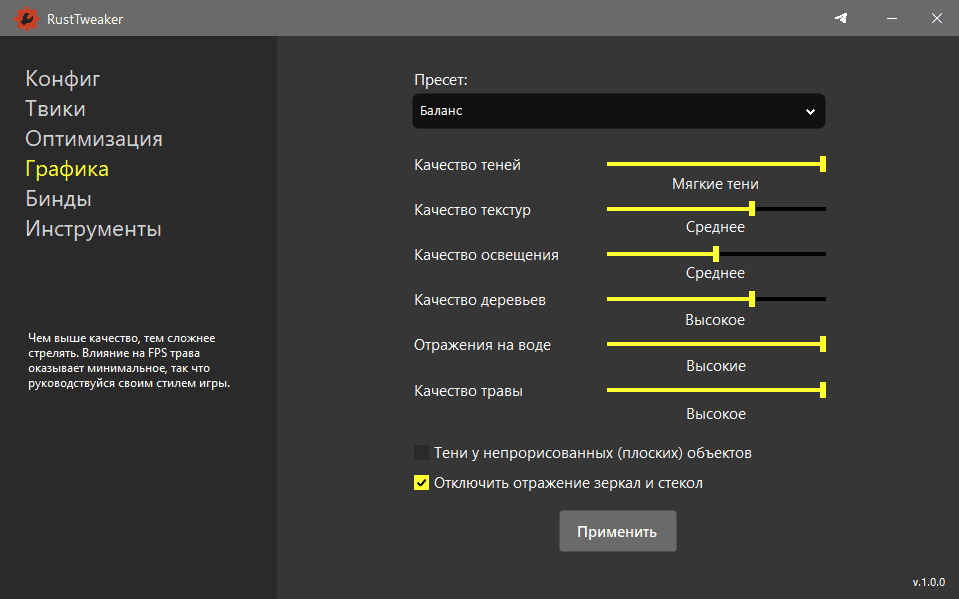This screenshot has width=959, height=599.
Task: Click the Качество текстур slider handle
Action: click(x=752, y=209)
